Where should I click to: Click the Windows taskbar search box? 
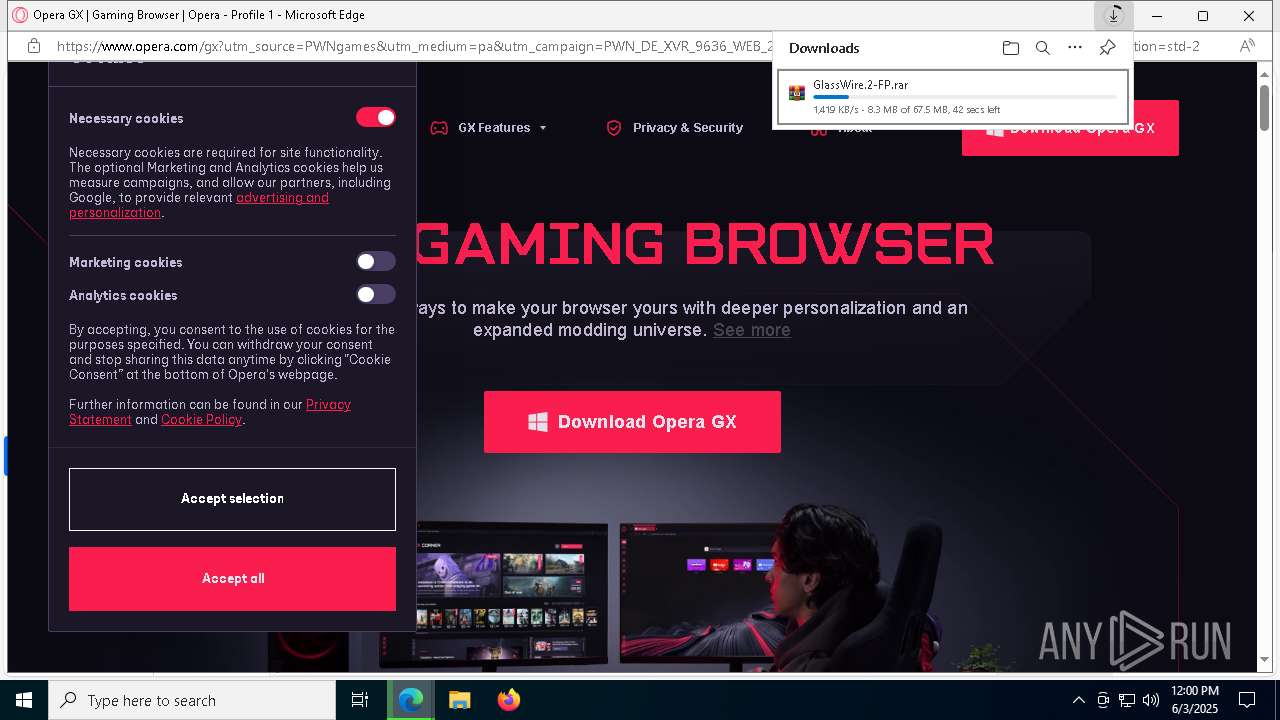click(x=192, y=700)
